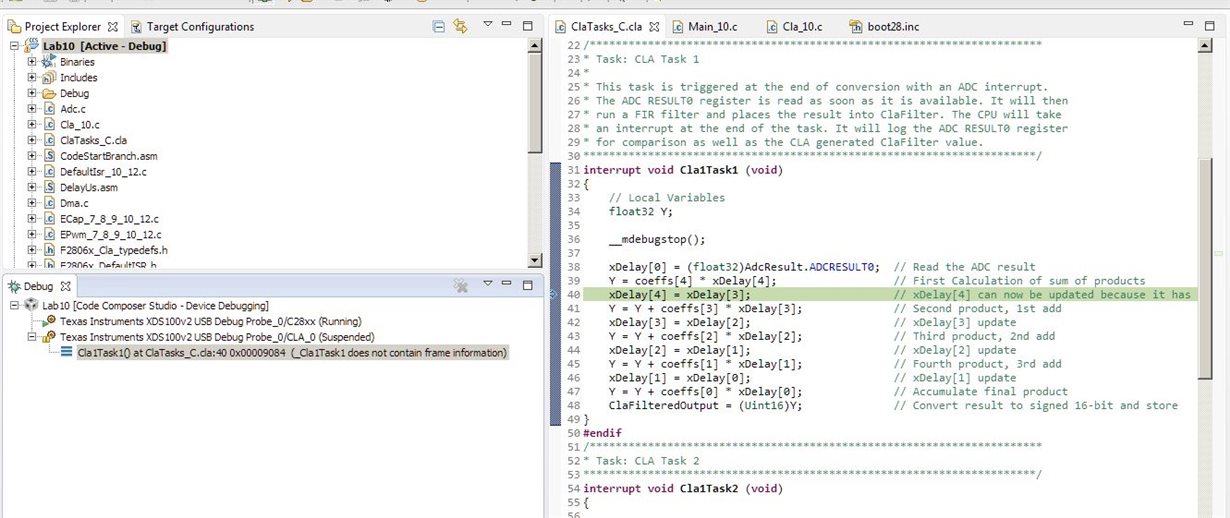The height and width of the screenshot is (518, 1230).
Task: Select the Binaries icon
Action: pos(48,62)
